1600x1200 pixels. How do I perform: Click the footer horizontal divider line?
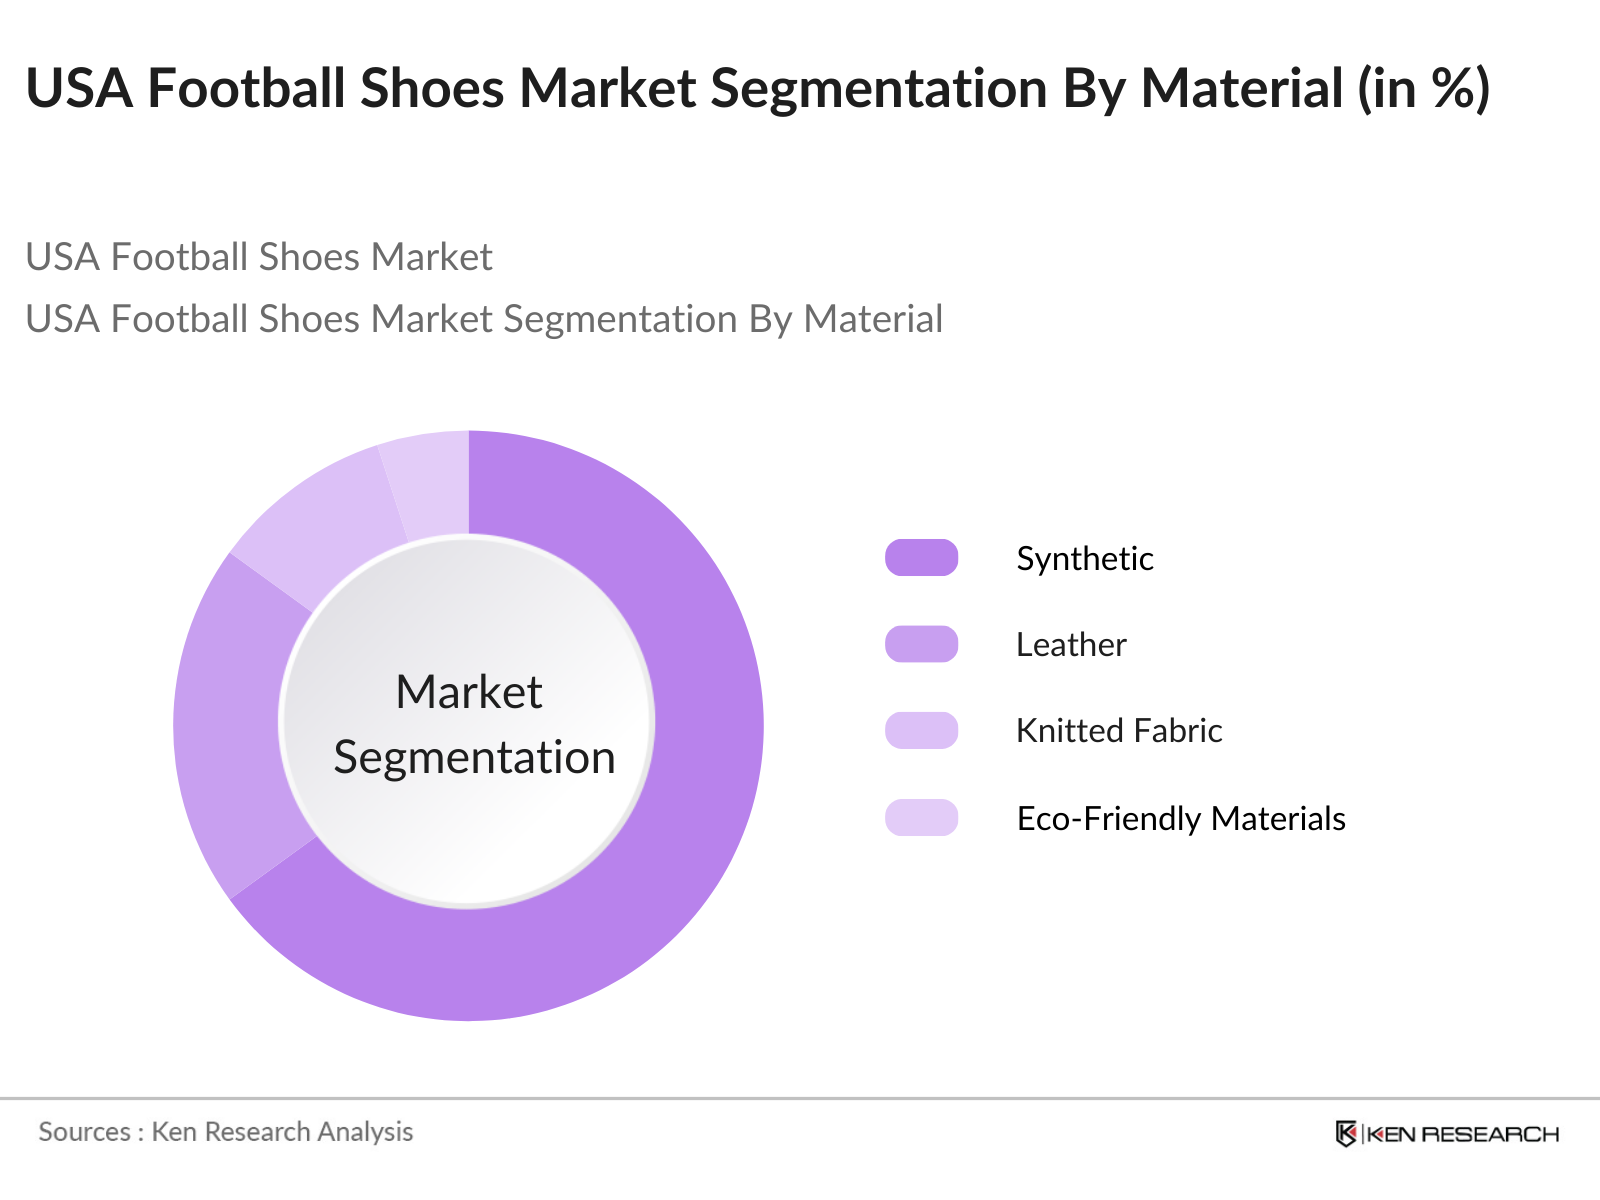click(800, 1098)
